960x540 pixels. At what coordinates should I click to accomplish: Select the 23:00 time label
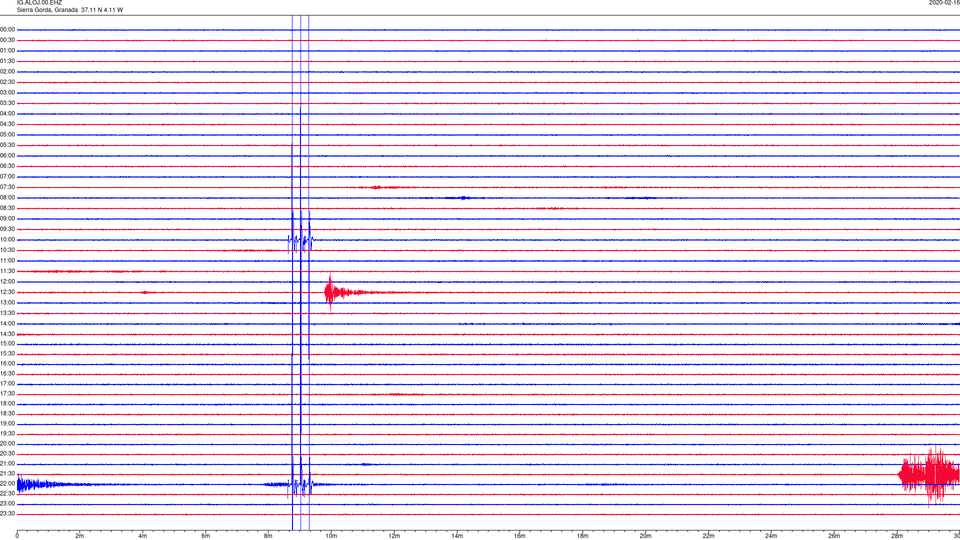[x=7, y=503]
